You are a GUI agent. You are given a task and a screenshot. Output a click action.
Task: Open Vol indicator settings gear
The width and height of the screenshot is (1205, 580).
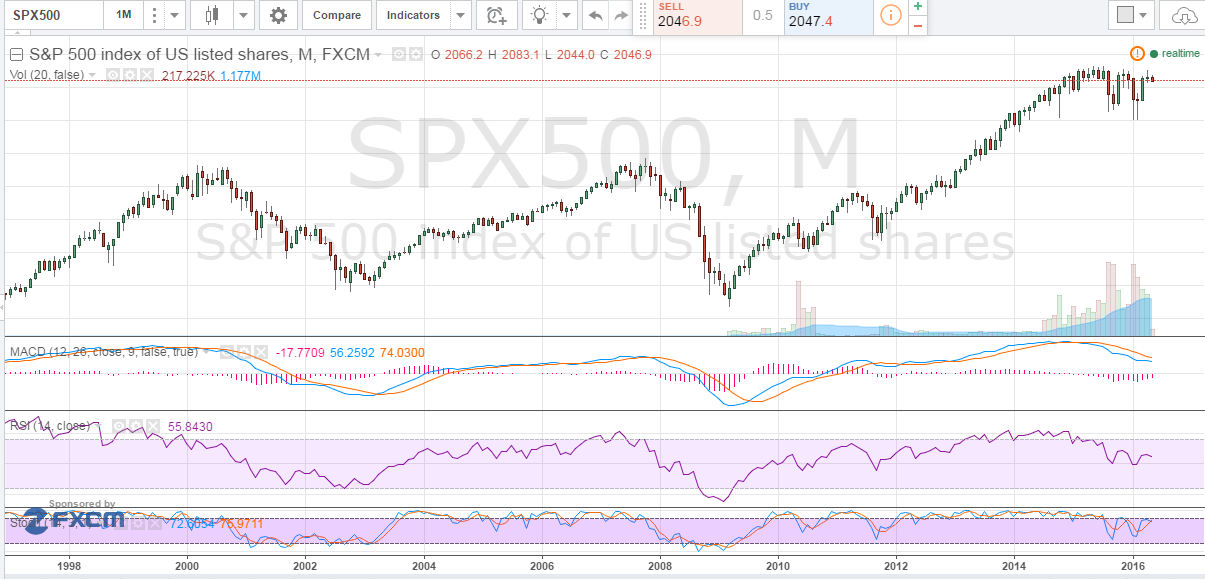click(x=130, y=75)
